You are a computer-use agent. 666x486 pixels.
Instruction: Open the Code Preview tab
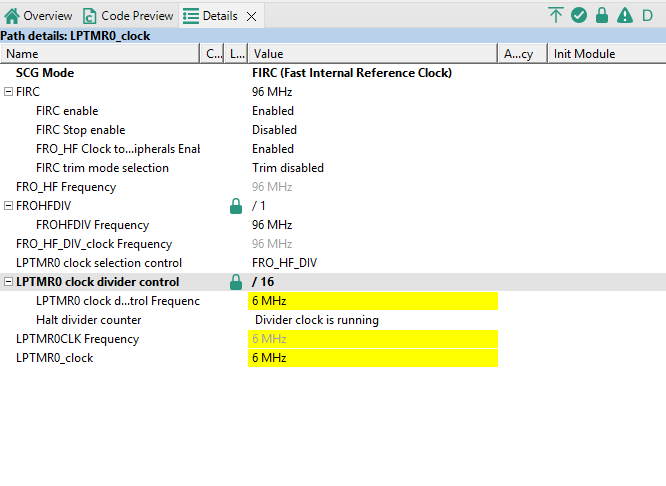(128, 16)
